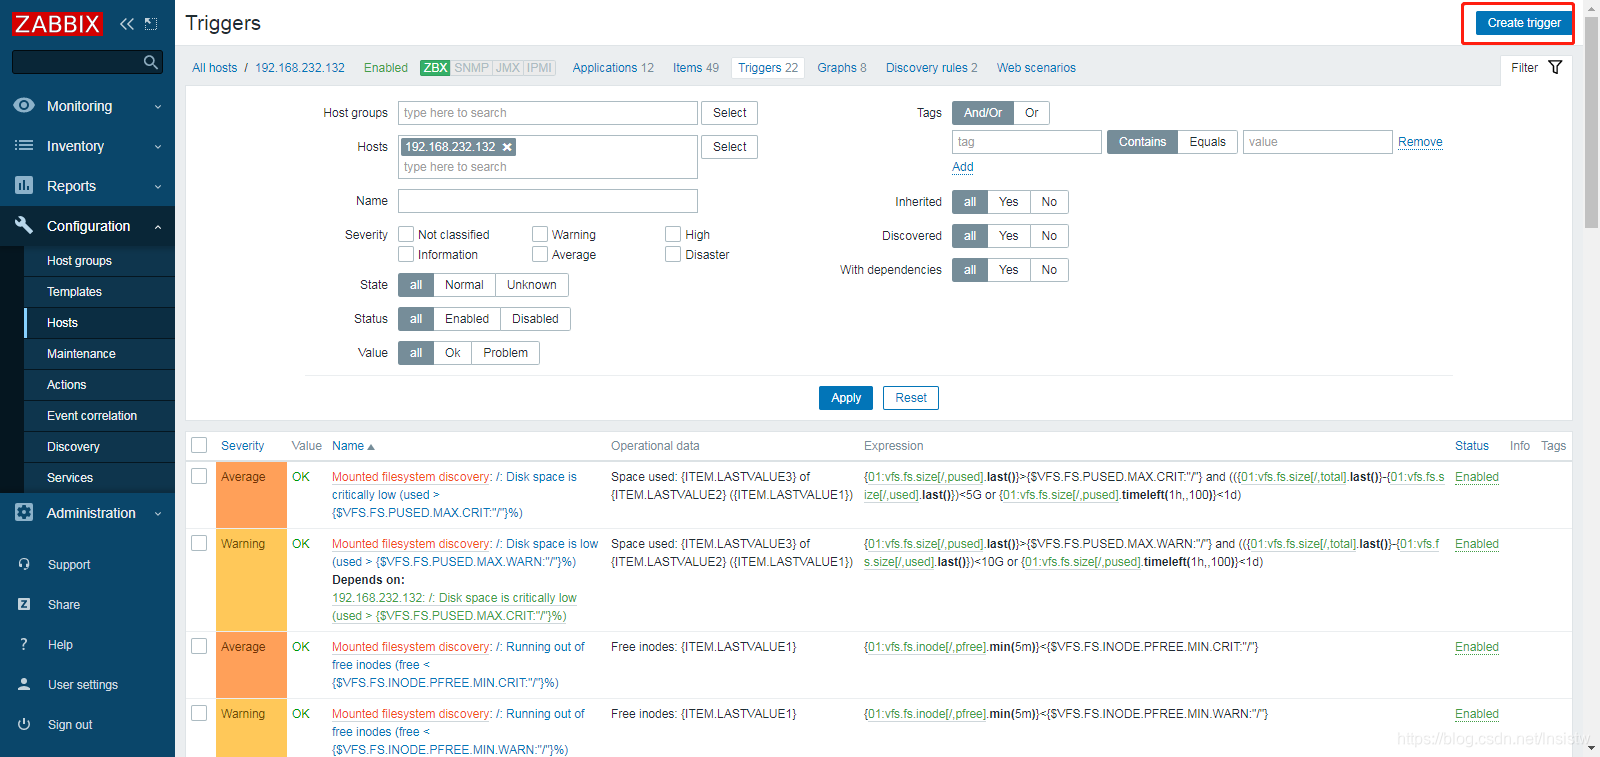Open the Web scenarios tab

click(1036, 68)
